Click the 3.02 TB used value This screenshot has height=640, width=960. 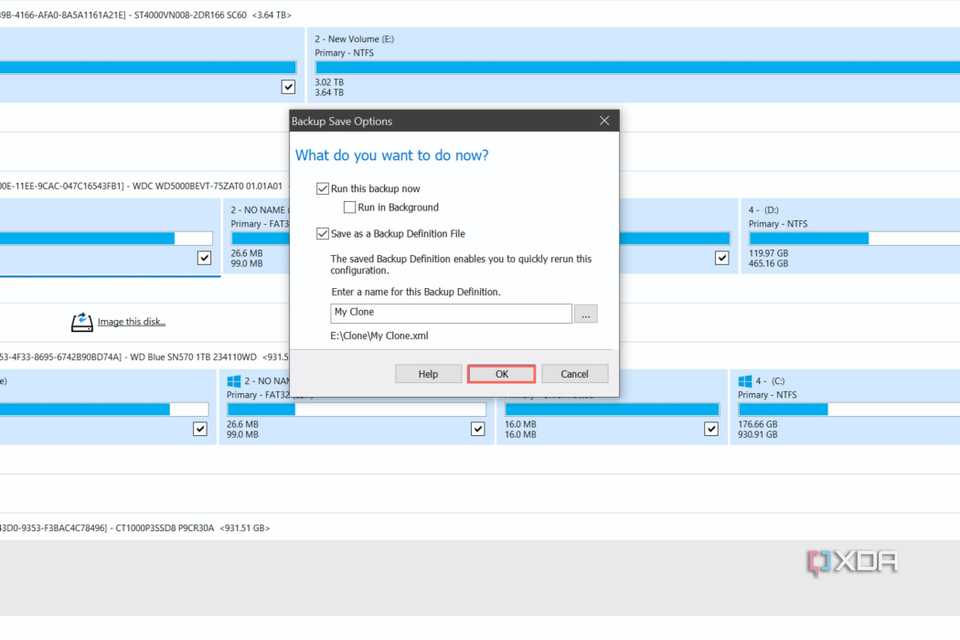[x=329, y=82]
